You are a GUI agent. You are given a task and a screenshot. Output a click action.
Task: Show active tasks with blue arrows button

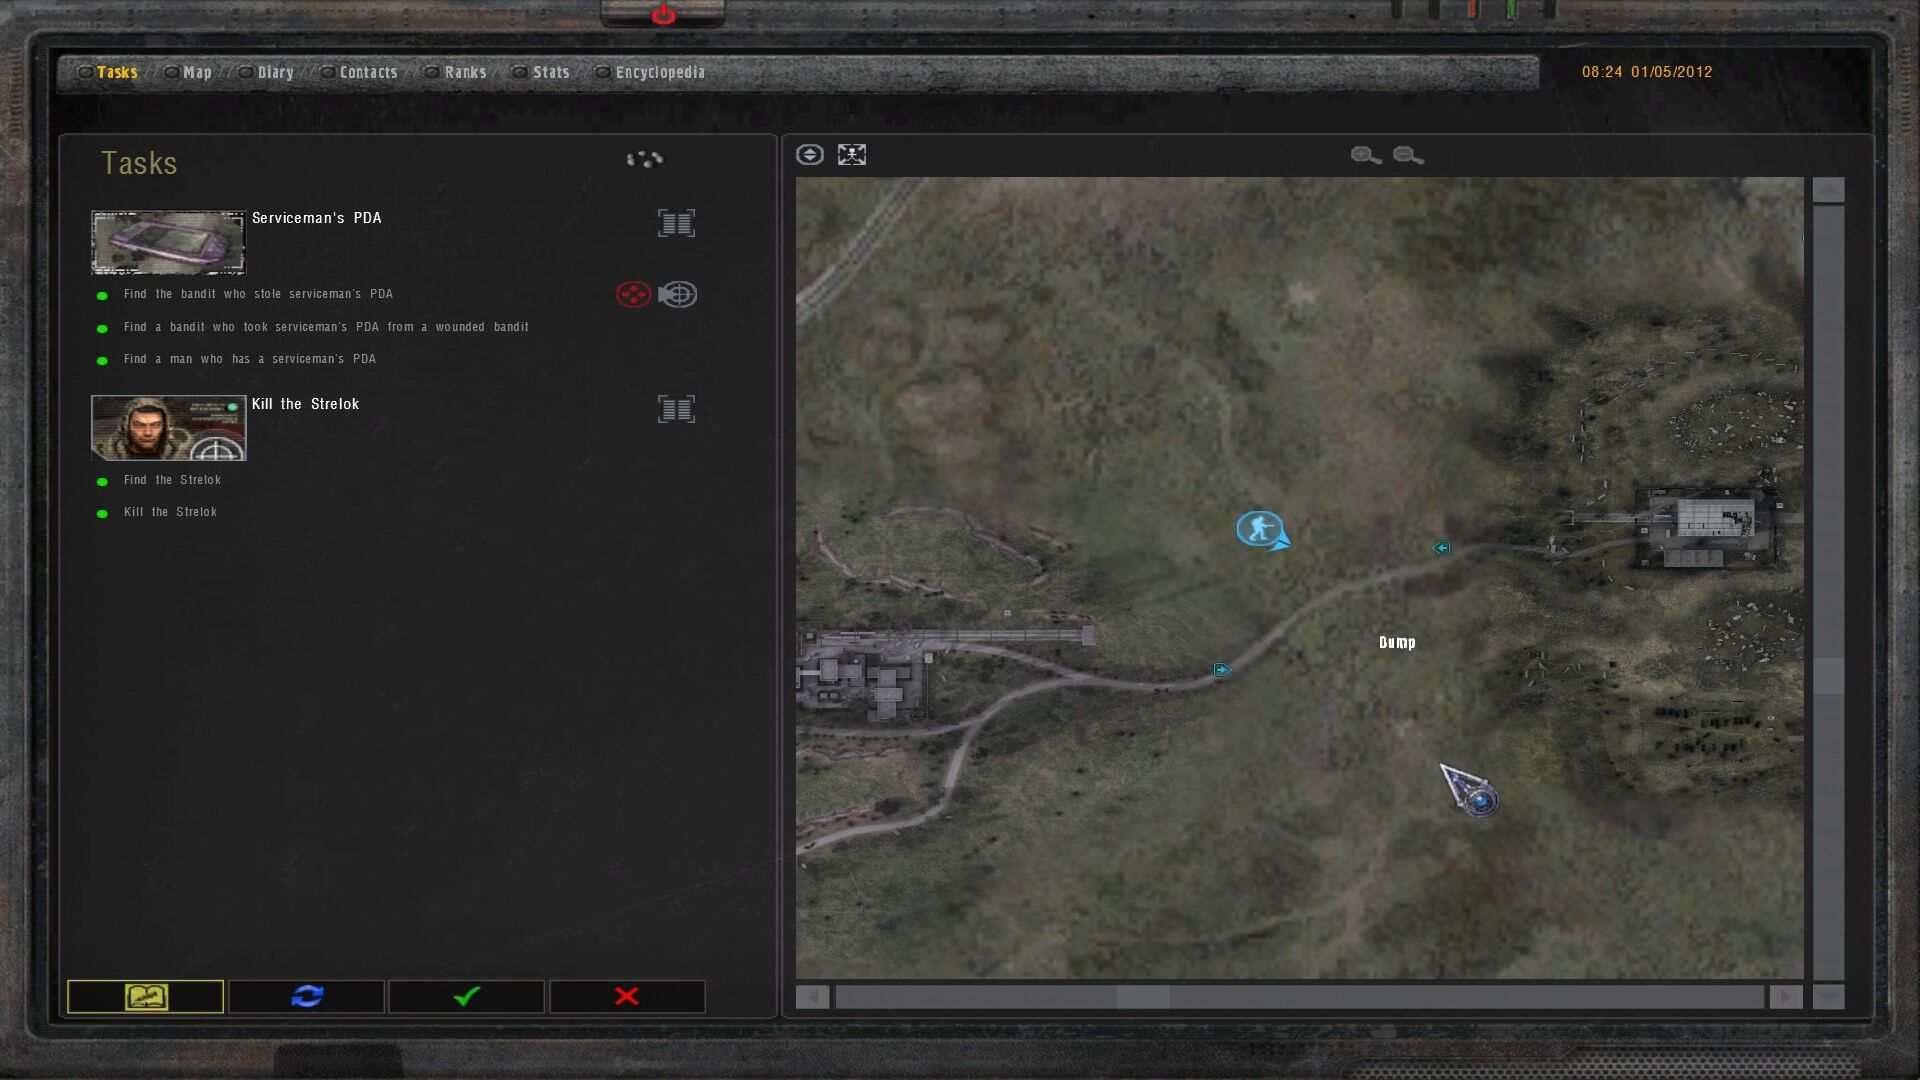(x=306, y=996)
